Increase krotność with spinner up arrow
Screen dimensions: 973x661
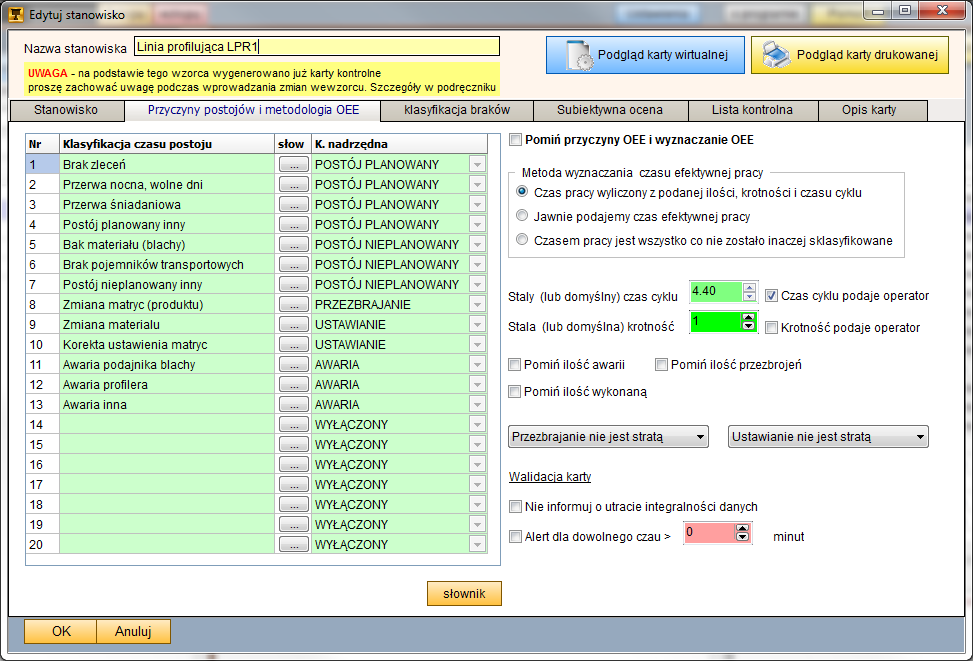748,317
